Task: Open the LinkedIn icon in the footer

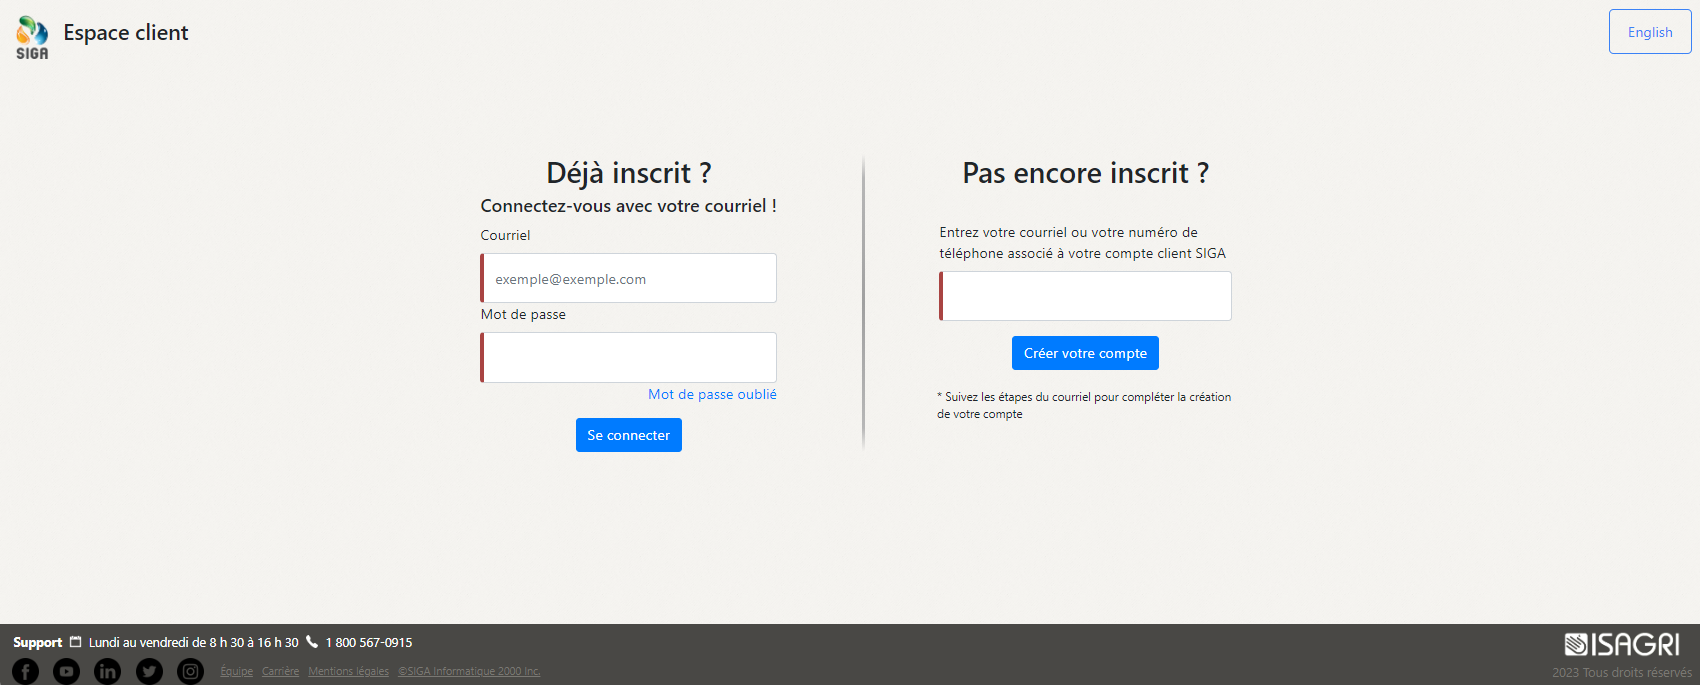Action: (x=107, y=671)
